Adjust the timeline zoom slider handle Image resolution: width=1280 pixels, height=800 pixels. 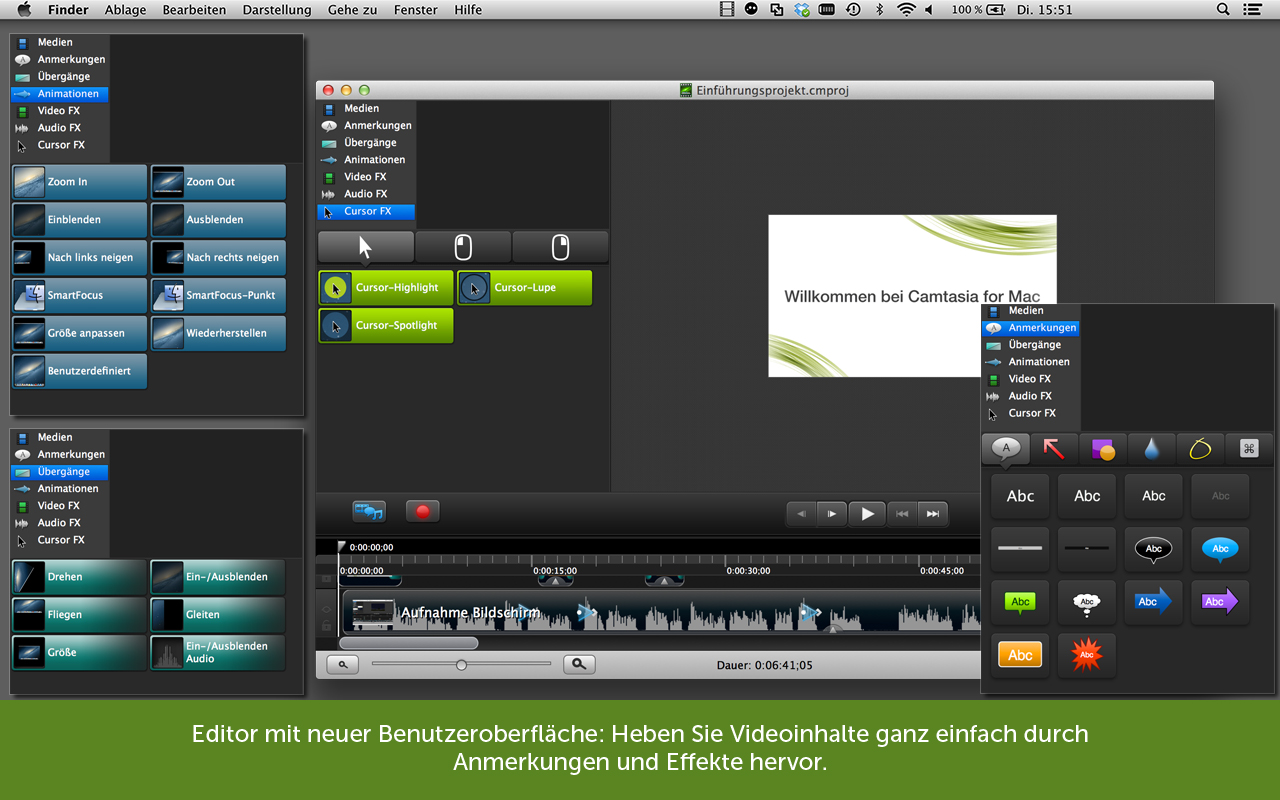click(x=461, y=664)
